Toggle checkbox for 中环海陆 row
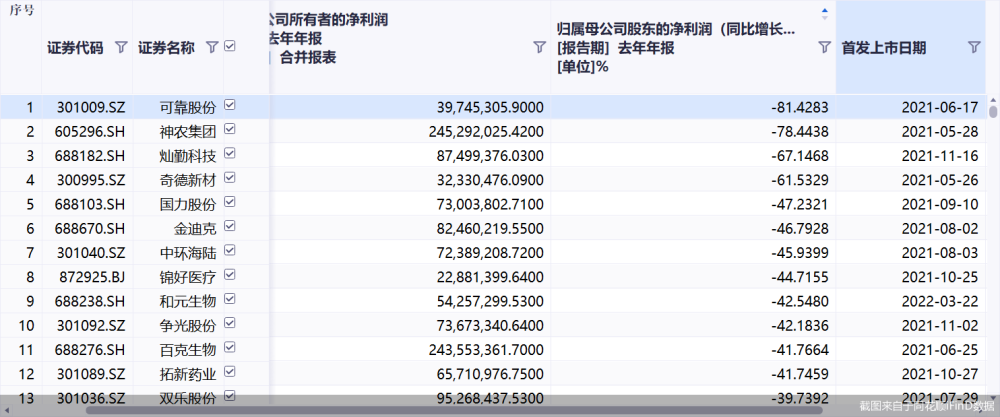The image size is (1000, 417). 230,250
